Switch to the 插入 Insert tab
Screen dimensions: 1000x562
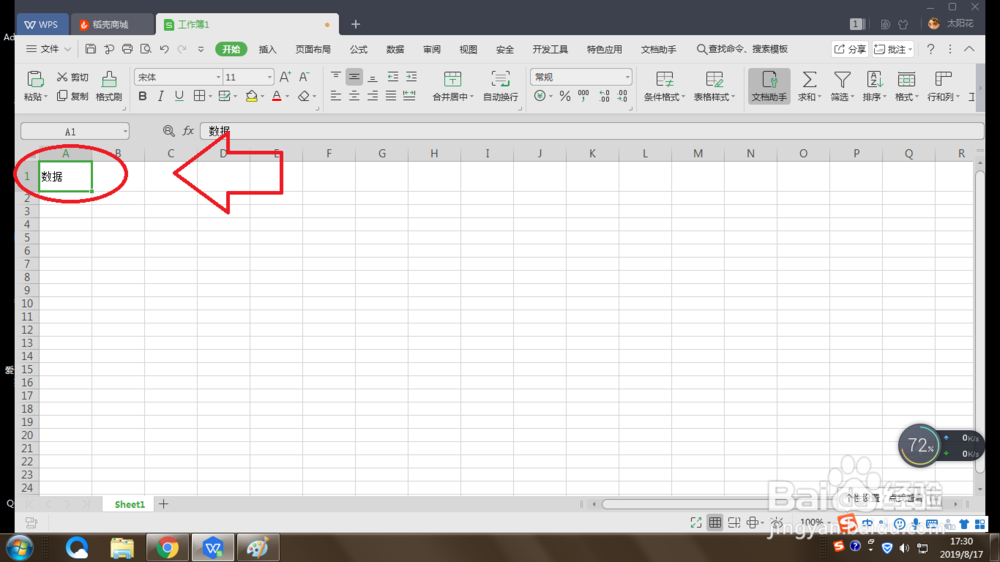pyautogui.click(x=268, y=49)
